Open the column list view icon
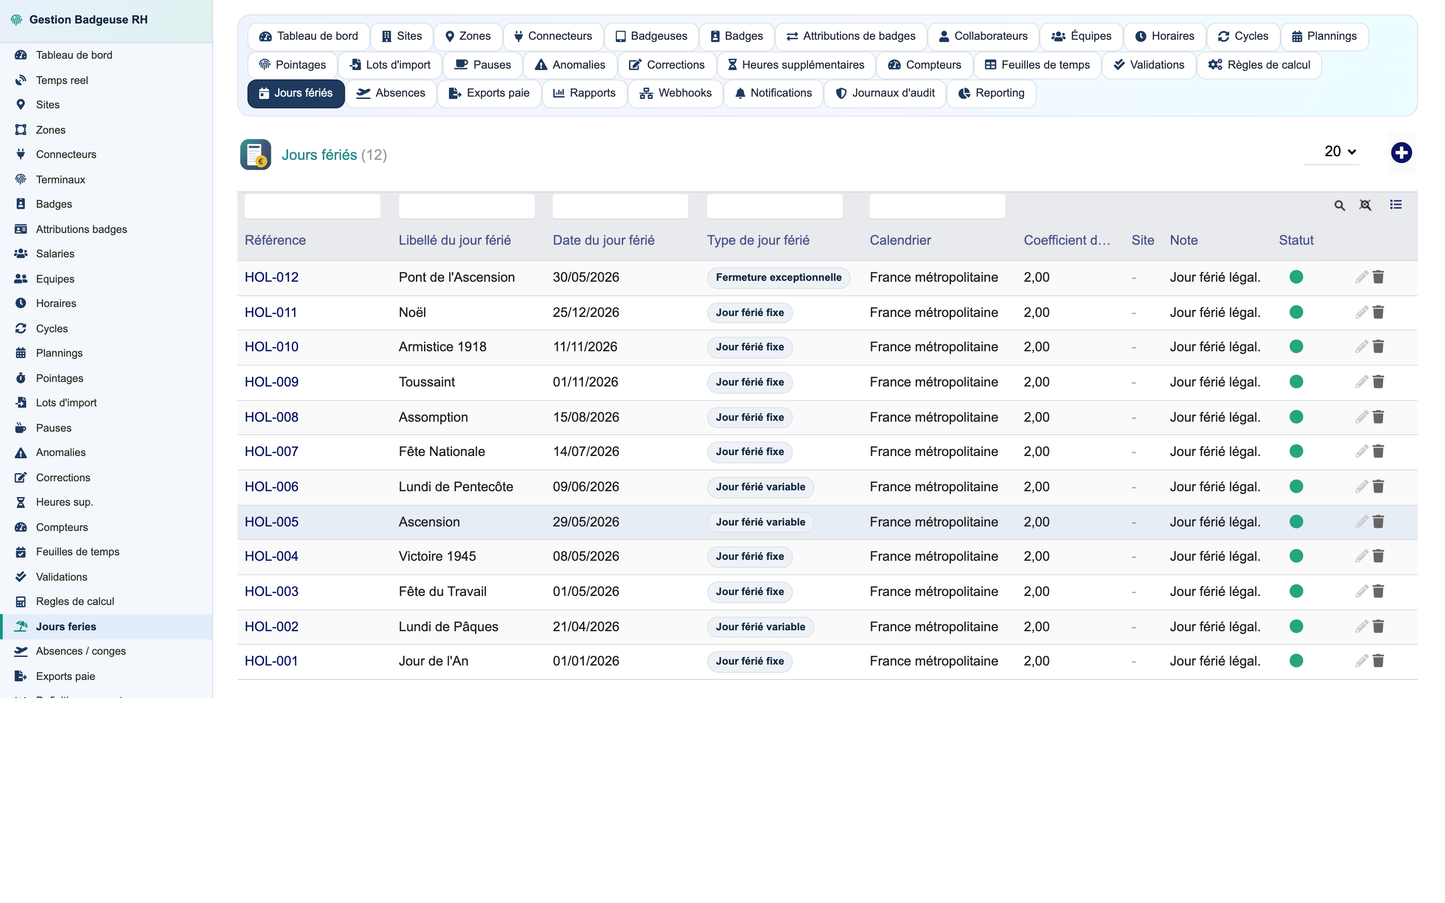The image size is (1445, 903). (x=1396, y=205)
